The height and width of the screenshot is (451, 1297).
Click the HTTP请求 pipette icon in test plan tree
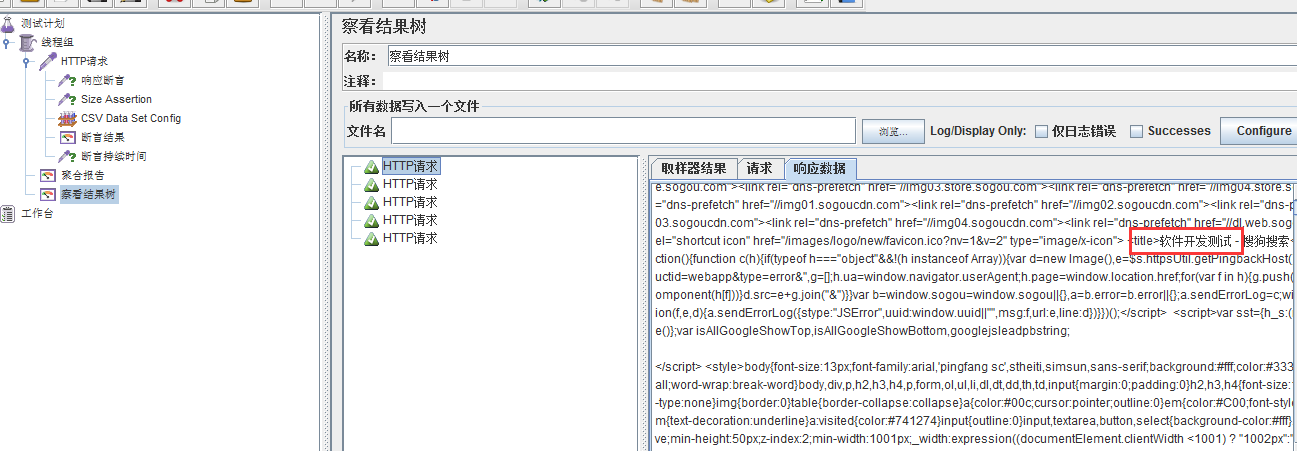coord(47,61)
